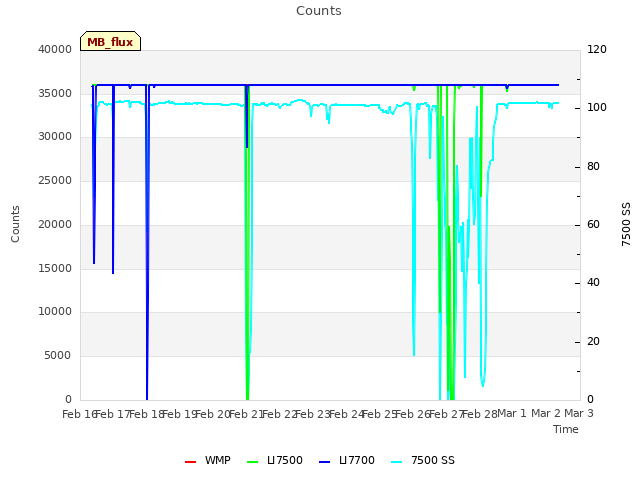This screenshot has width=640, height=480.
Task: Click the Mar 1 x-axis date label
Action: (x=512, y=413)
